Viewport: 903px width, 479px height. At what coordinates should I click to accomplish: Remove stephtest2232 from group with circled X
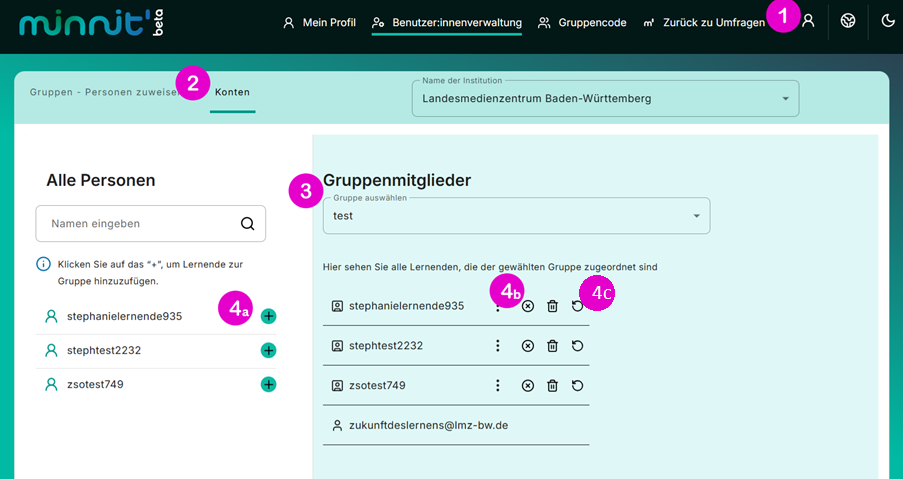[528, 345]
